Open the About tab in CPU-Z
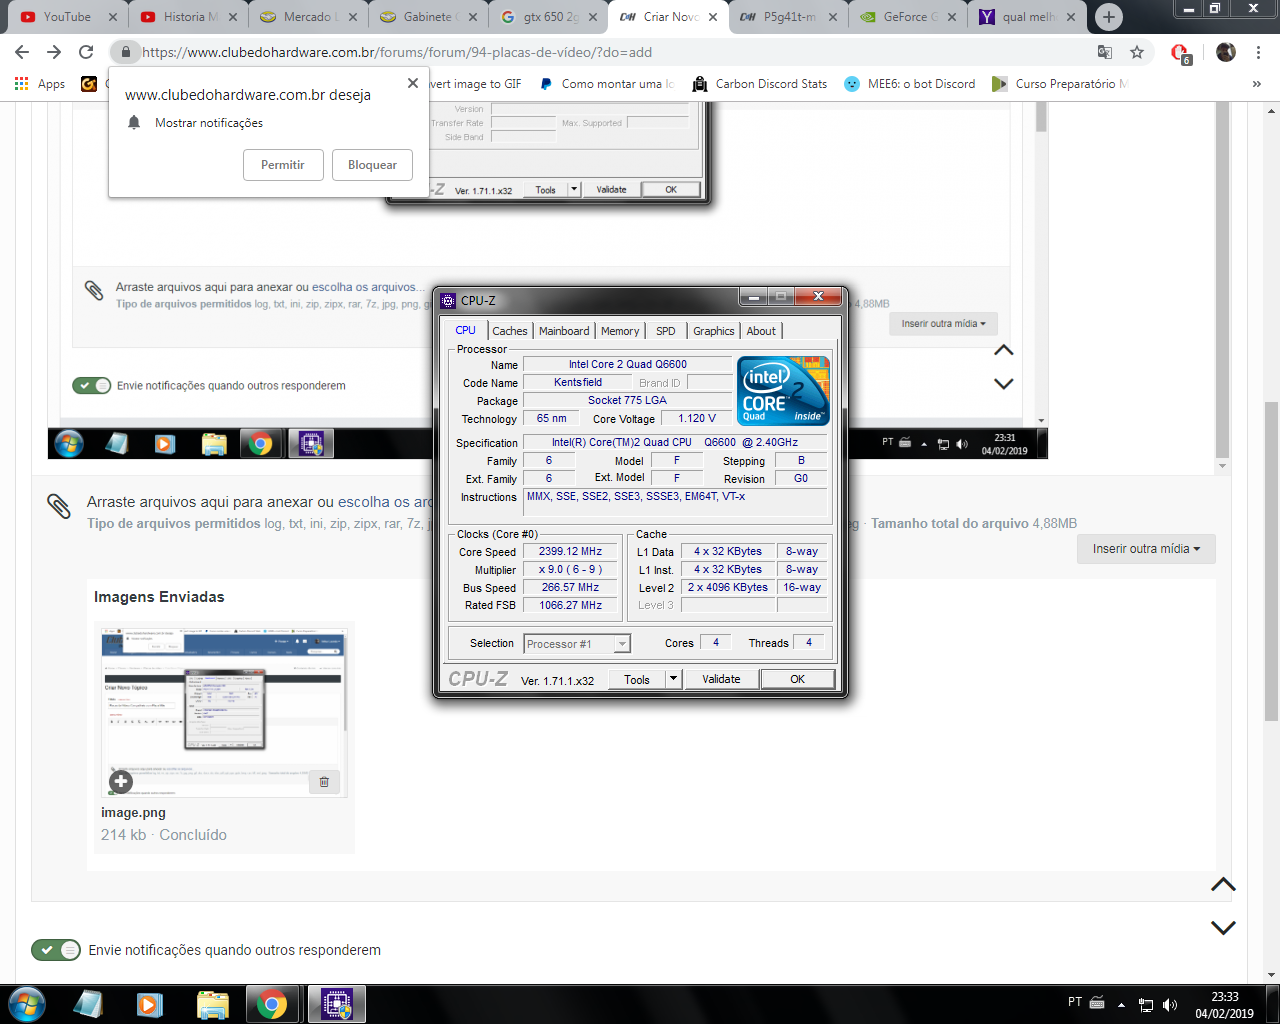 pyautogui.click(x=761, y=331)
